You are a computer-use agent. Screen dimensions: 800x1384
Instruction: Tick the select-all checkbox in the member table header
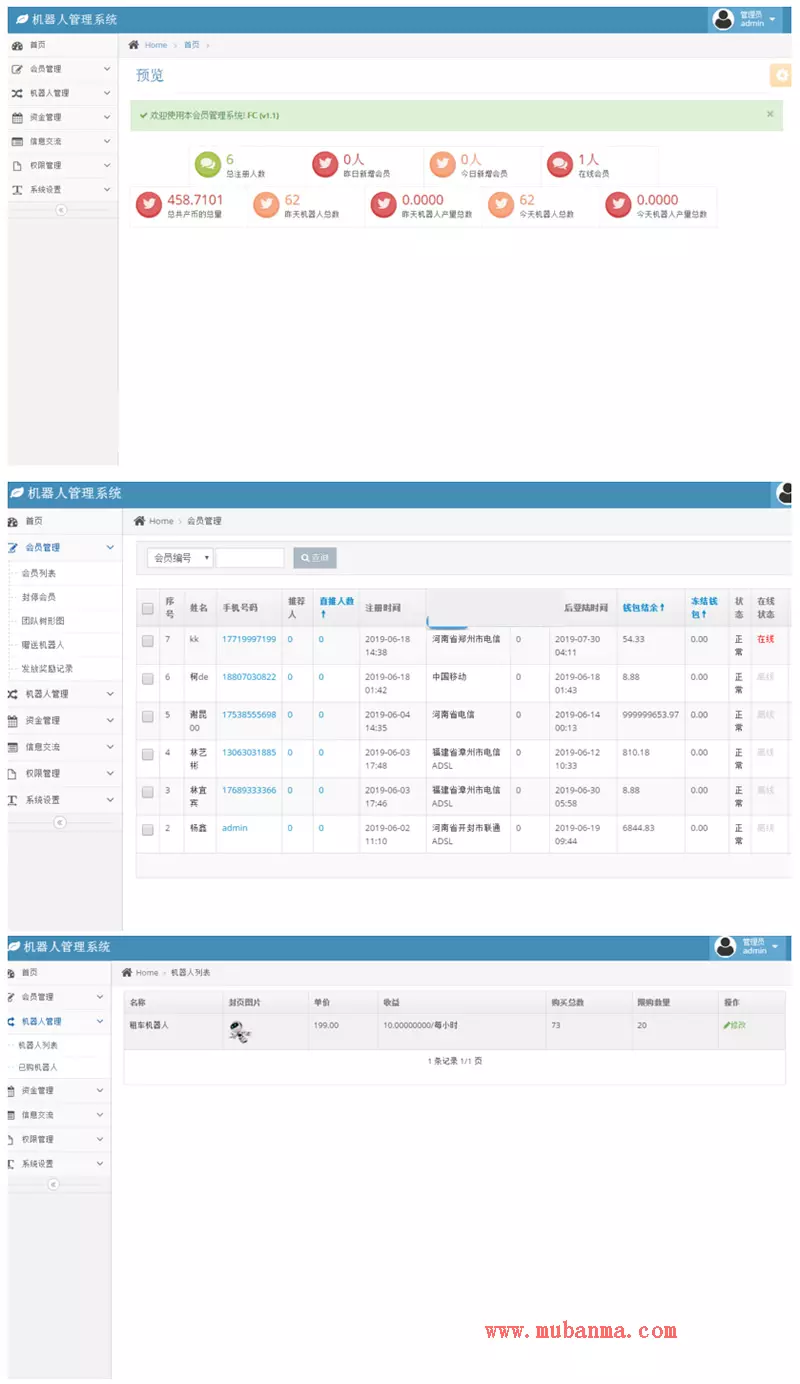(x=148, y=608)
